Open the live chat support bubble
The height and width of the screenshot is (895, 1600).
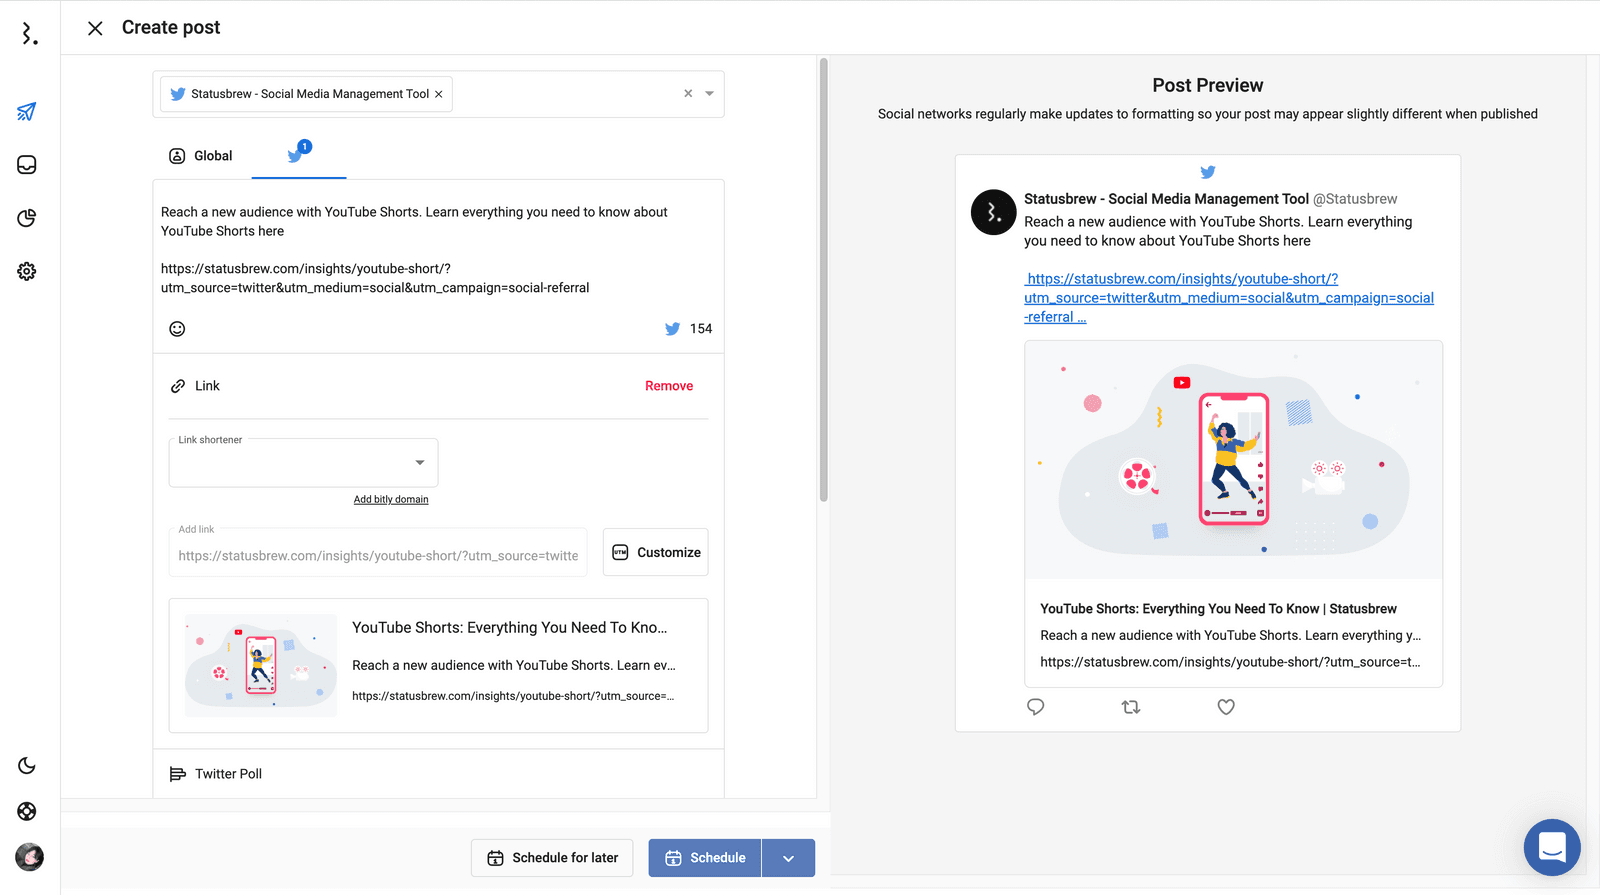click(1551, 847)
